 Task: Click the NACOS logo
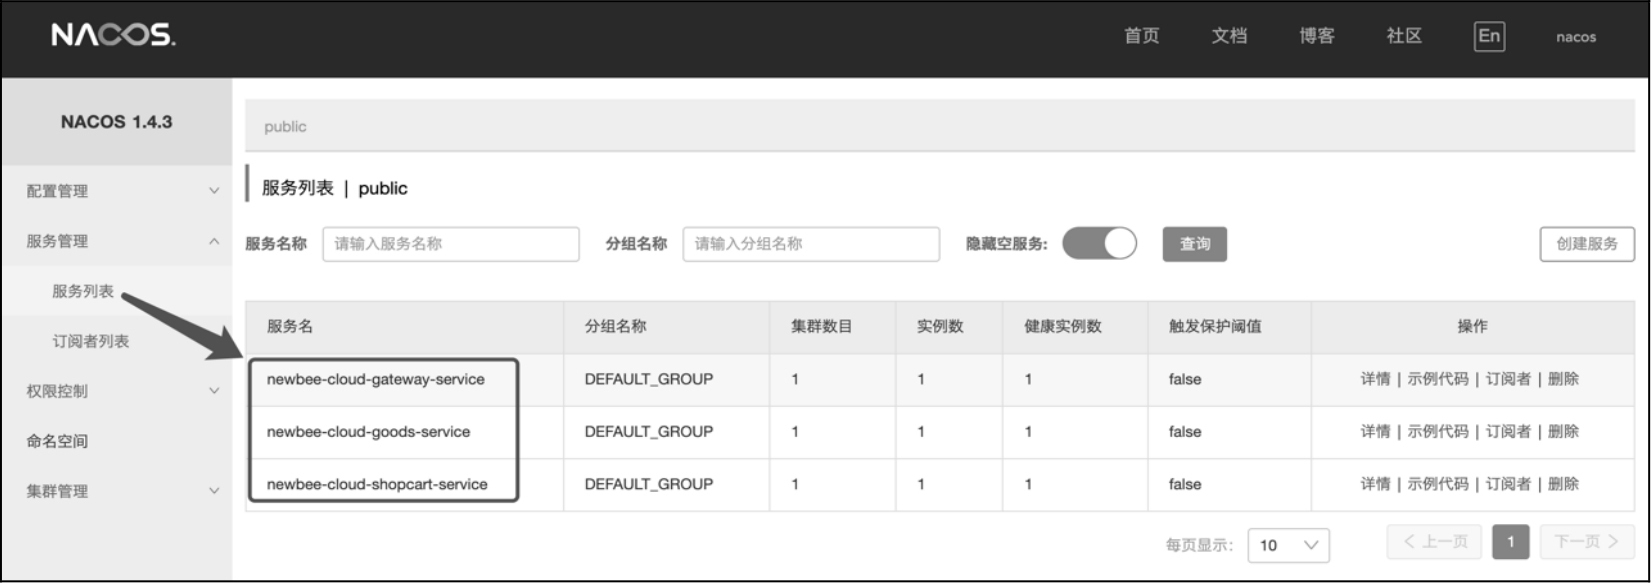click(x=113, y=35)
